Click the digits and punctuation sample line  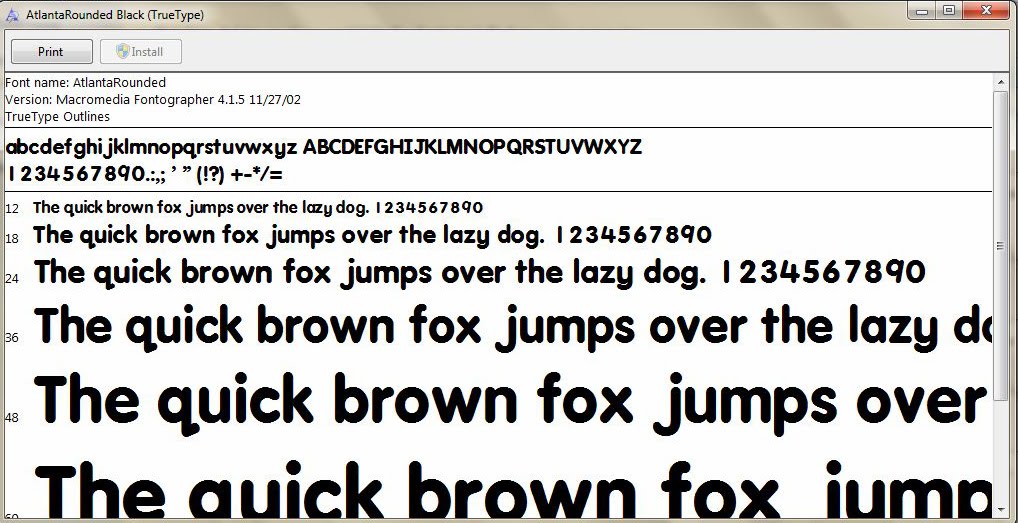pyautogui.click(x=145, y=174)
